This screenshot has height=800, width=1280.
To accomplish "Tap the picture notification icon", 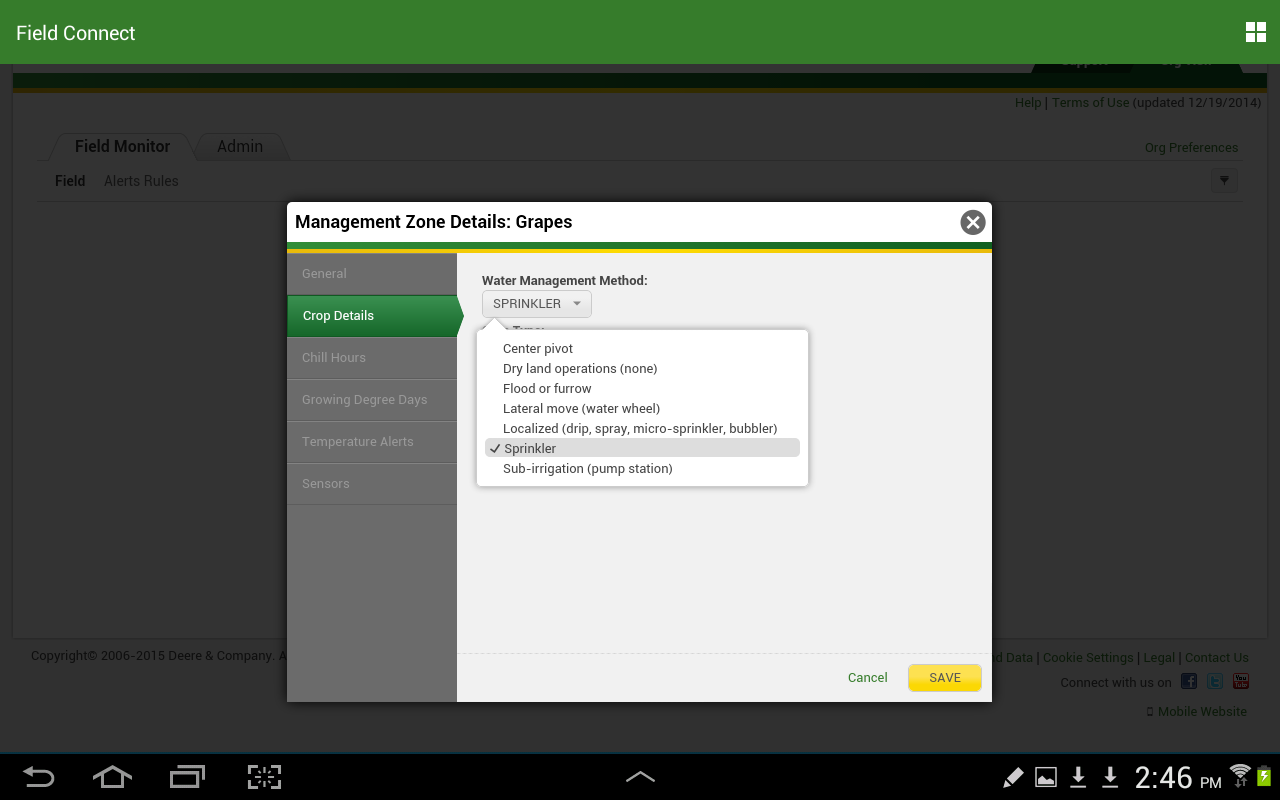I will pos(1046,777).
